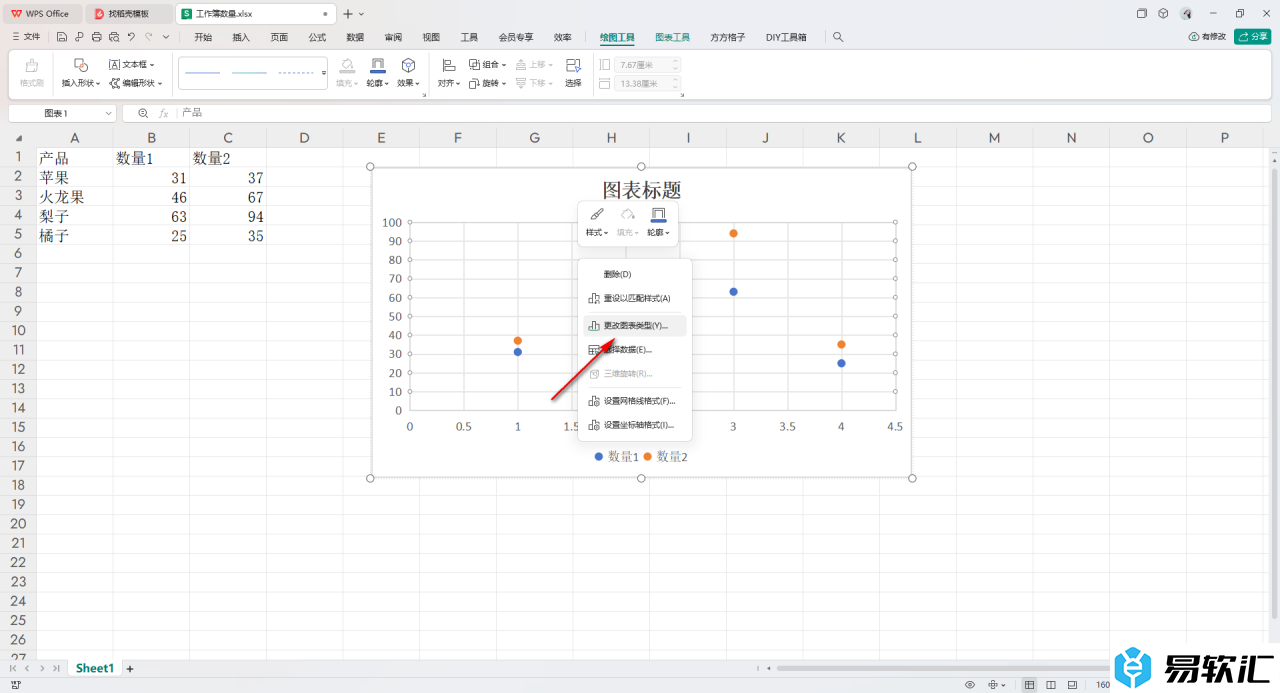The width and height of the screenshot is (1280, 693).
Task: Click the Edit Shape (编辑形状) icon
Action: coord(115,83)
